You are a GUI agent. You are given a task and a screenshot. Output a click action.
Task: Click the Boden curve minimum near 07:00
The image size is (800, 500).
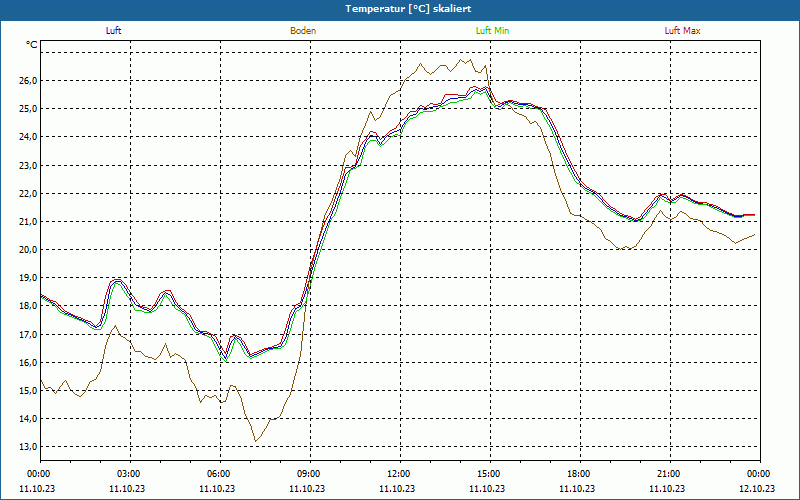pos(256,441)
